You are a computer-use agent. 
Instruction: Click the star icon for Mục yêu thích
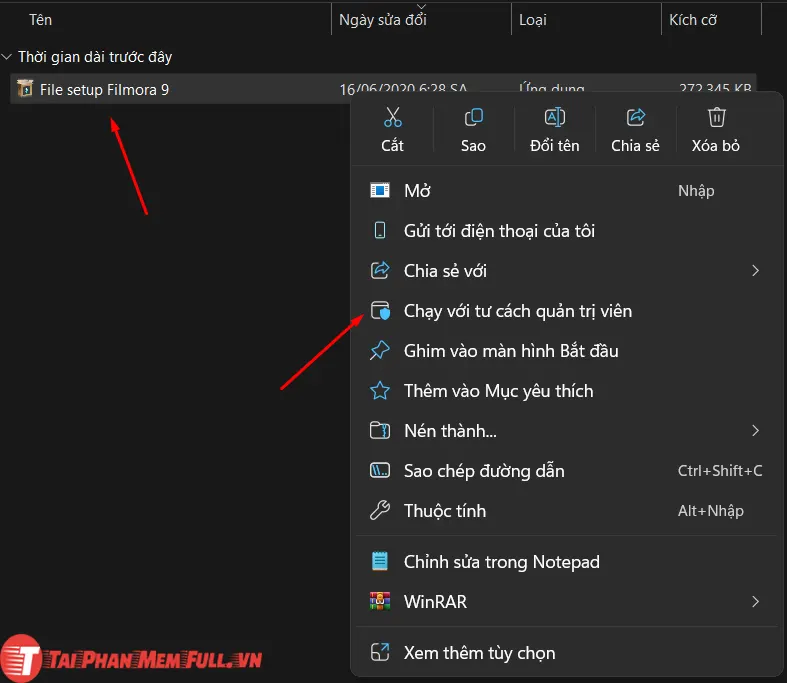tap(380, 390)
